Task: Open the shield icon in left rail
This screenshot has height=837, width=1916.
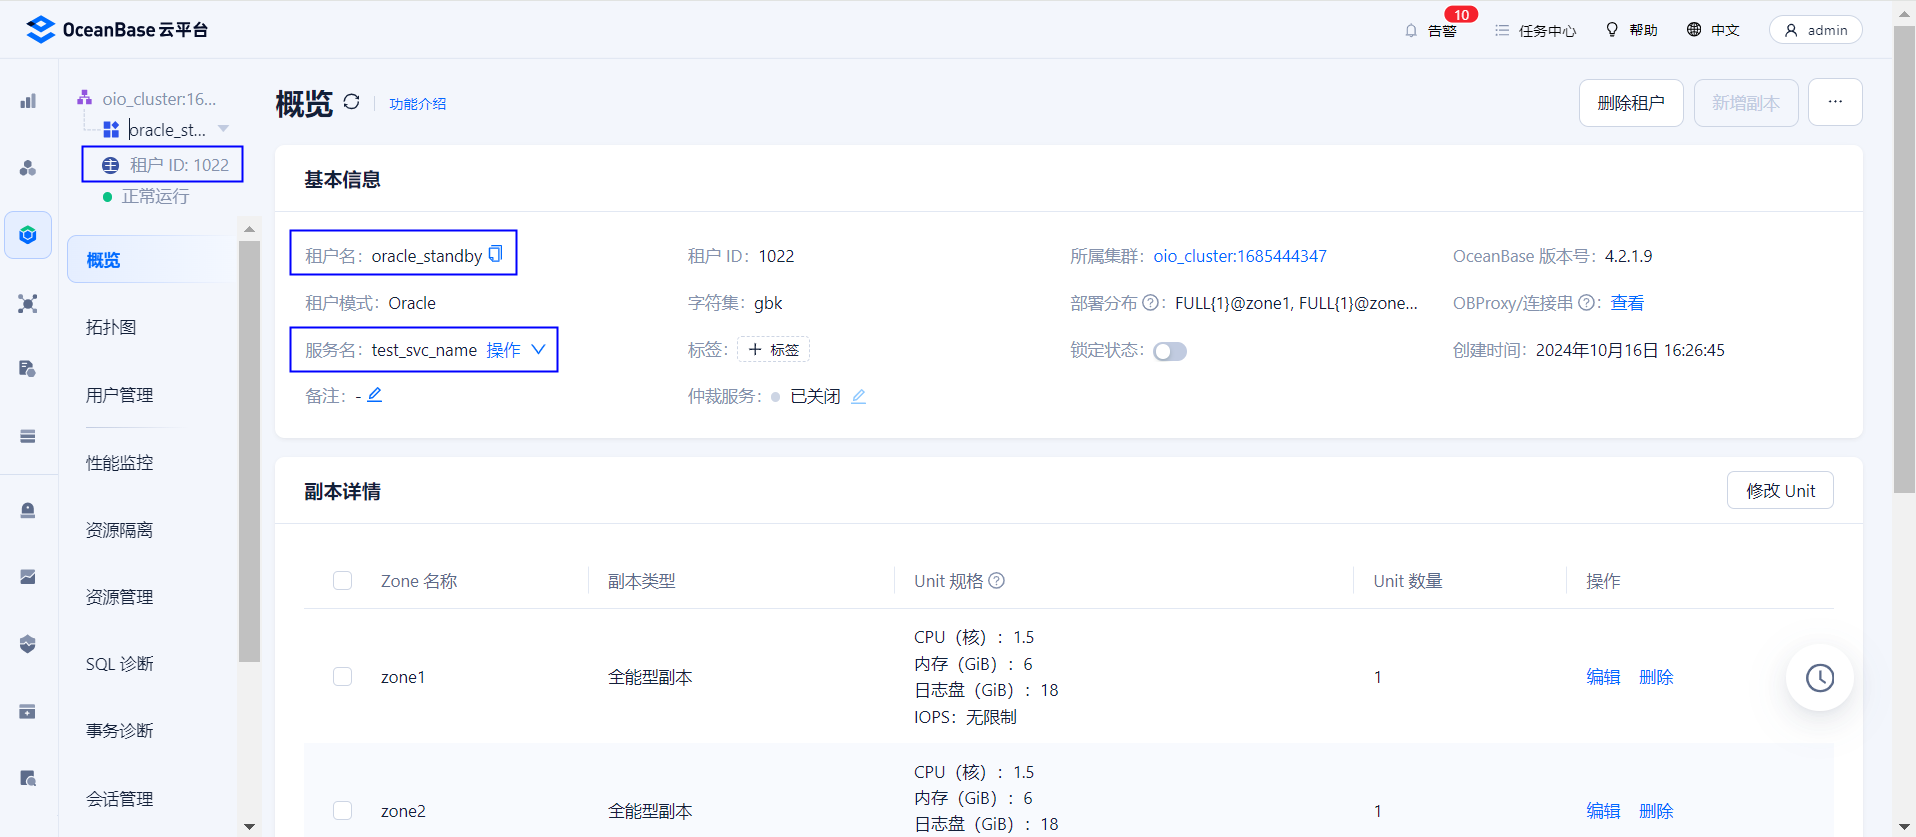Action: point(28,644)
